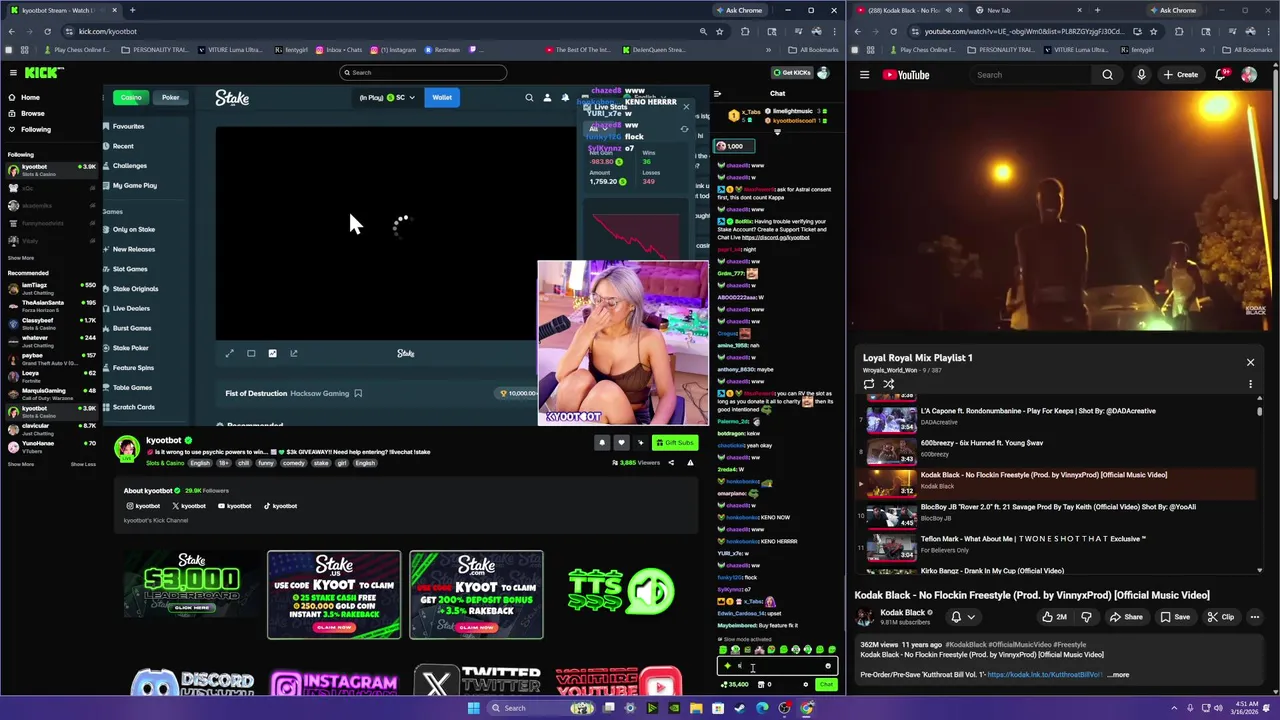Image resolution: width=1280 pixels, height=720 pixels.
Task: Click green Chat send button
Action: (x=826, y=684)
